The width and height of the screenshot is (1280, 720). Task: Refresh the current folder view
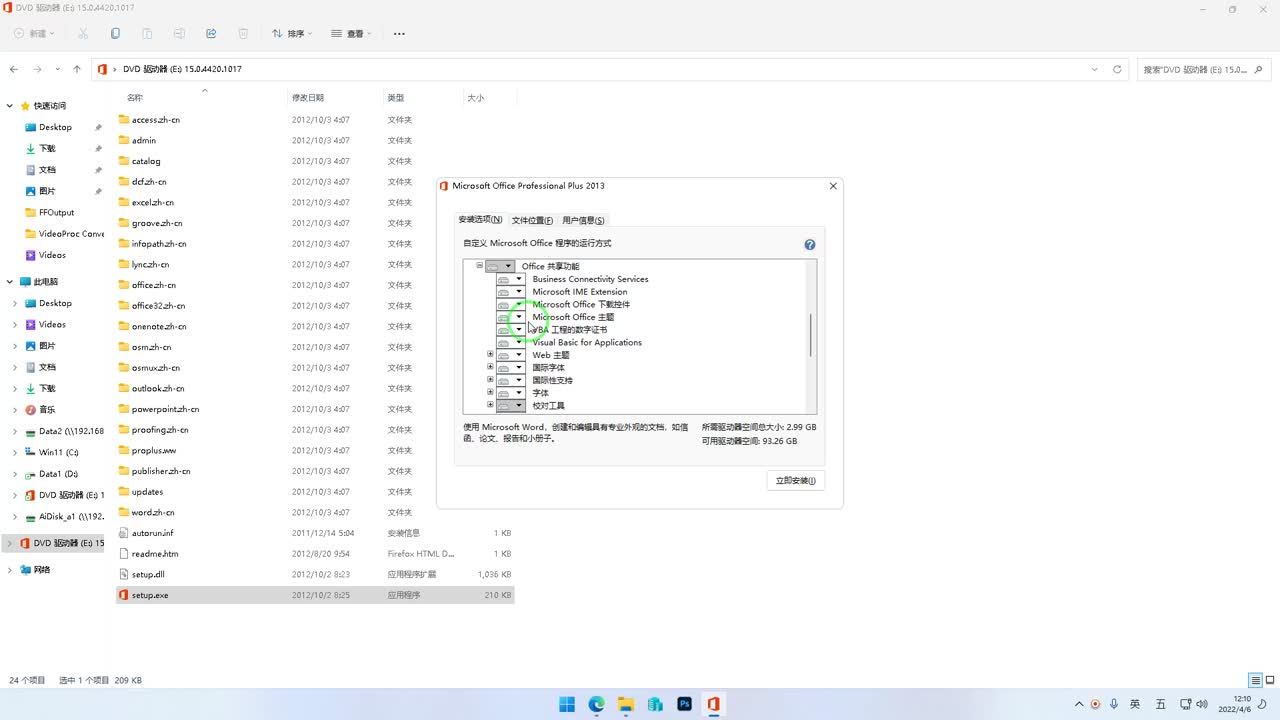click(x=1118, y=69)
